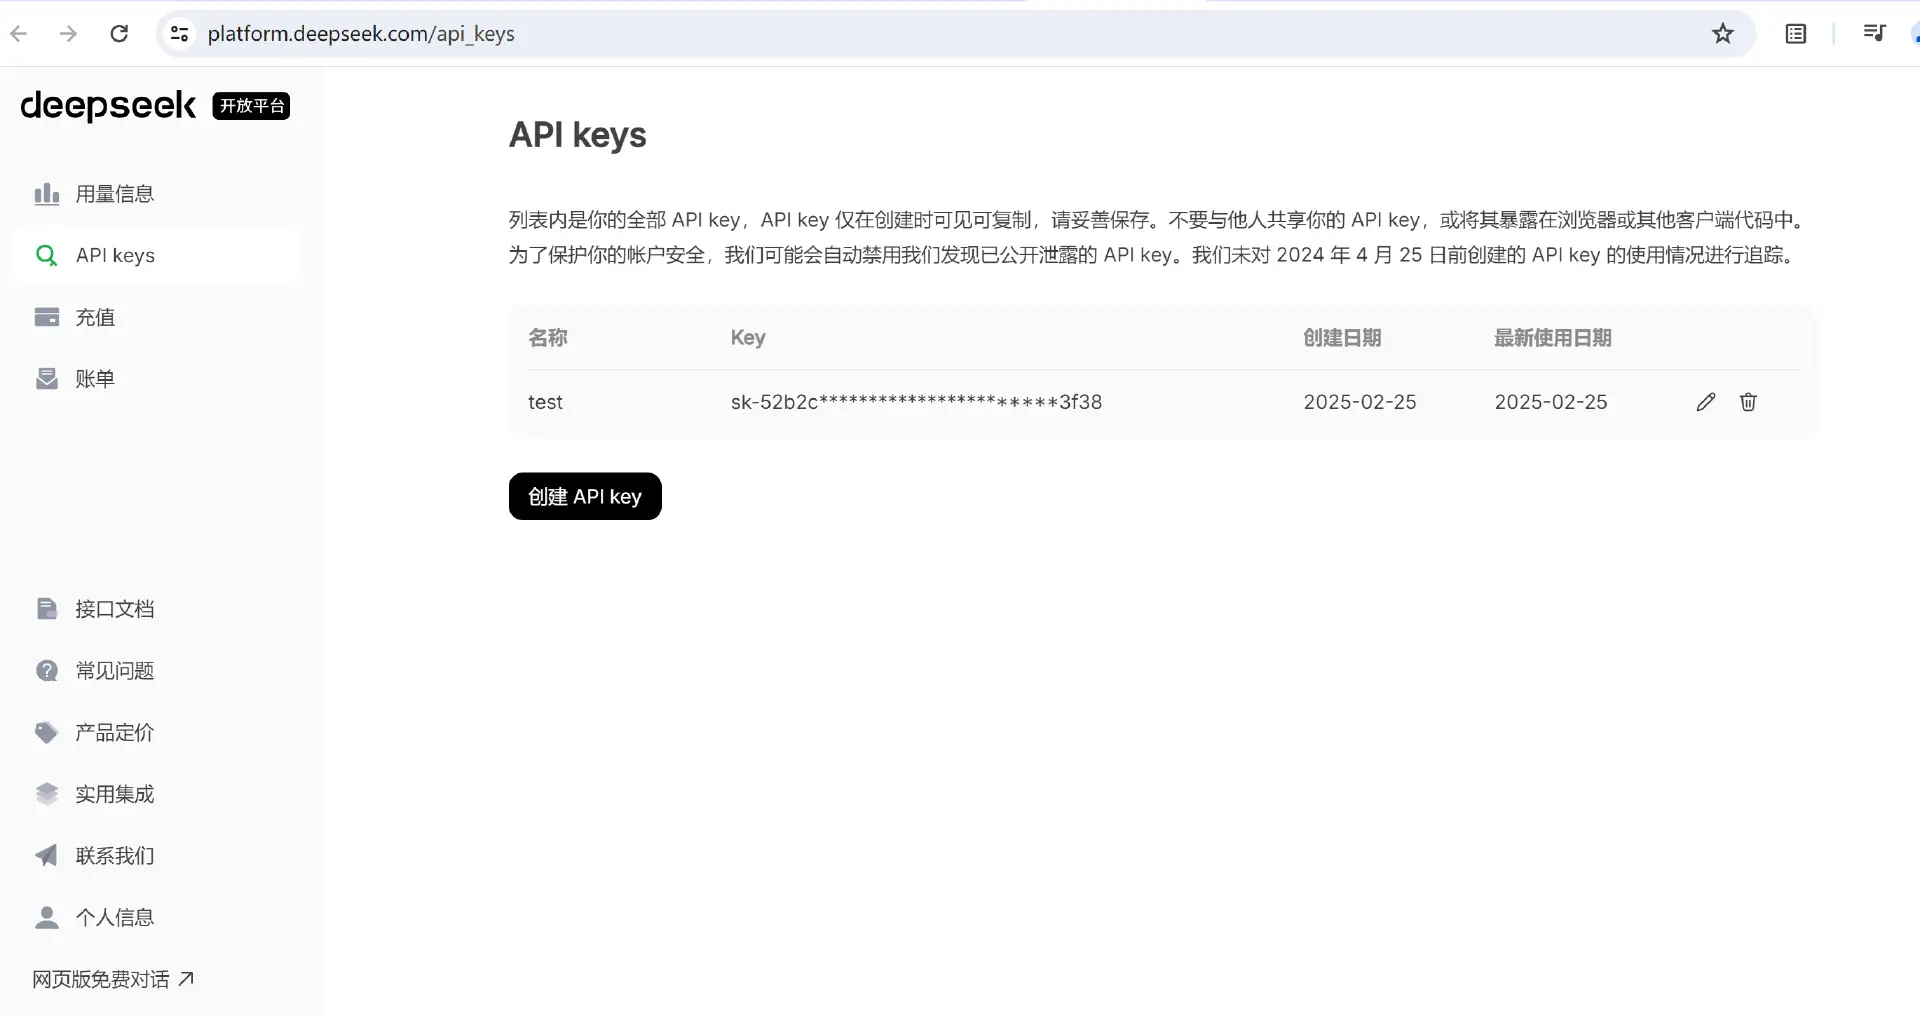The width and height of the screenshot is (1920, 1016).
Task: Click the API keys page heading
Action: (x=578, y=135)
